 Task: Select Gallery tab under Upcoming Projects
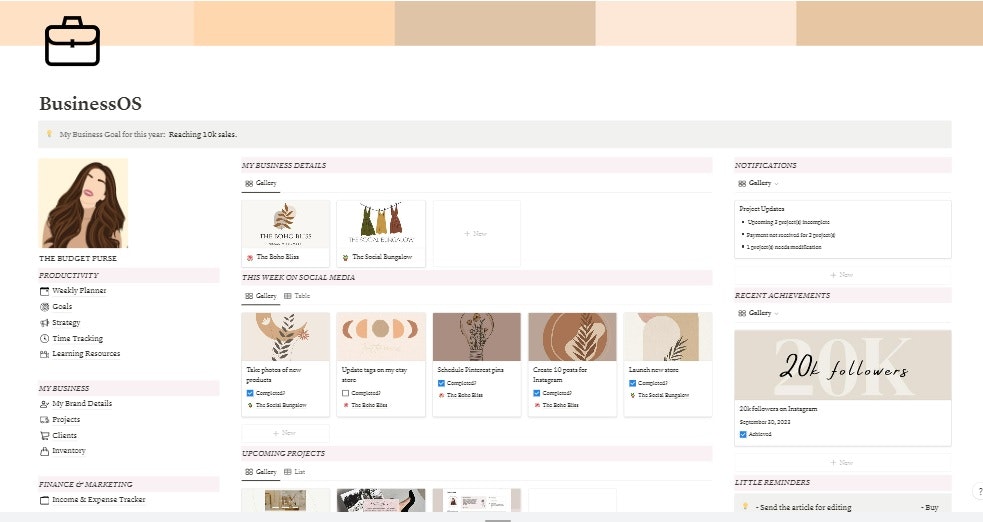click(261, 472)
